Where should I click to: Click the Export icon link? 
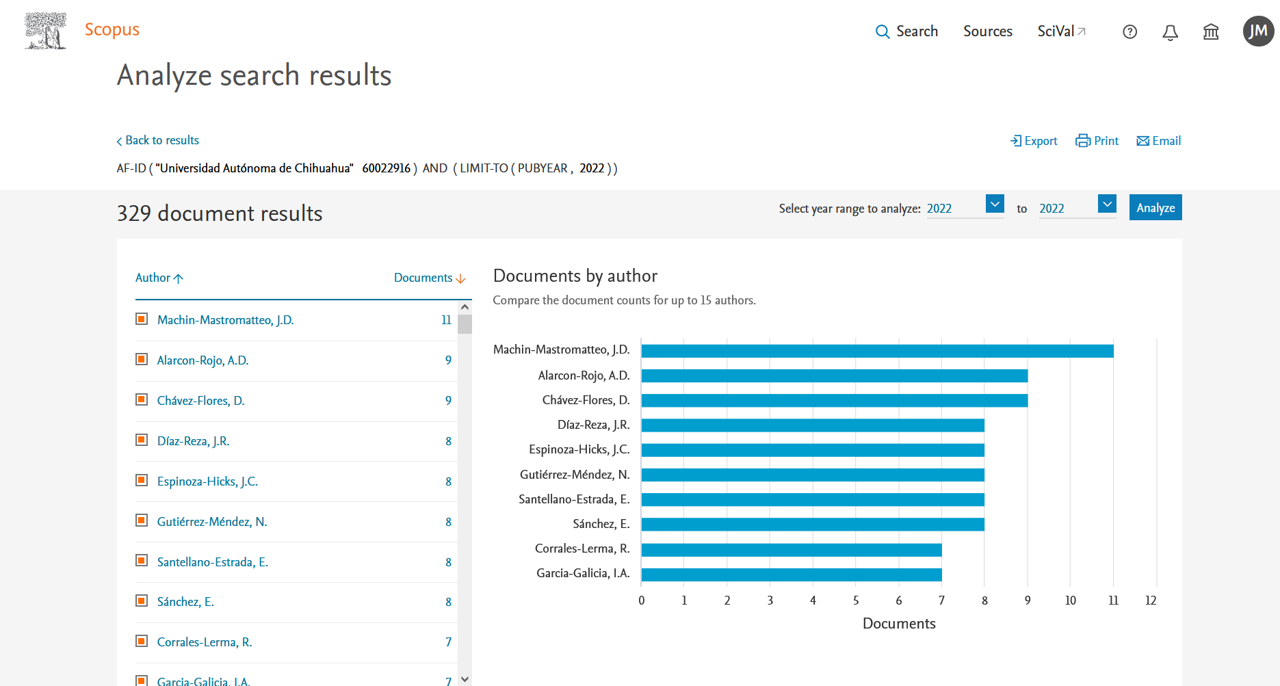1033,141
